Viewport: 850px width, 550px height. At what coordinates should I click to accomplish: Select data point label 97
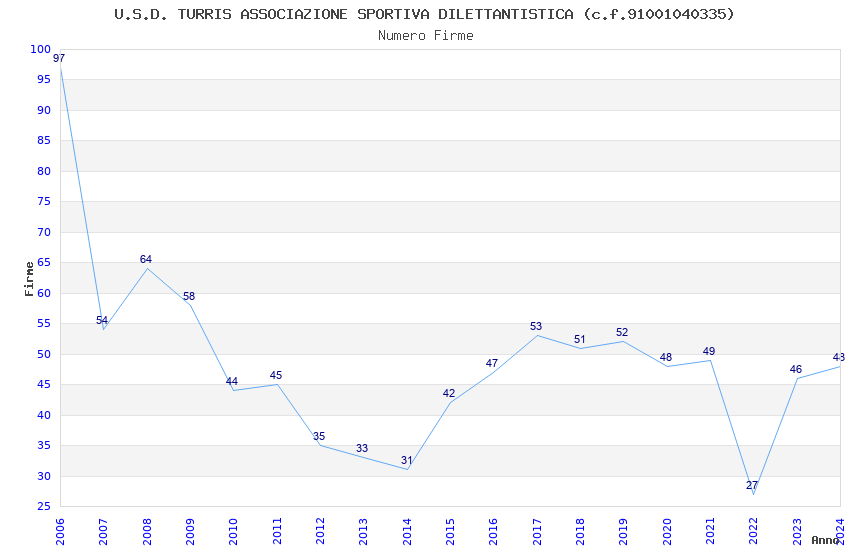click(x=59, y=58)
